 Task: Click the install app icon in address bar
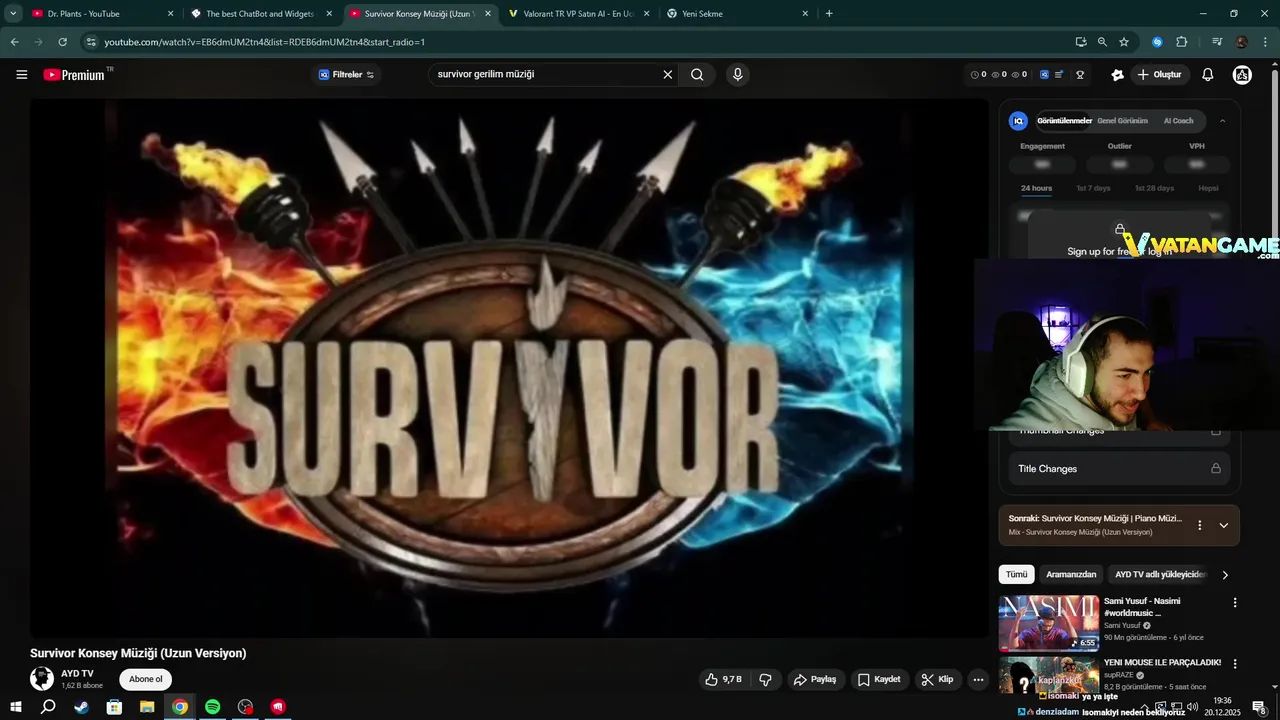coord(1081,42)
